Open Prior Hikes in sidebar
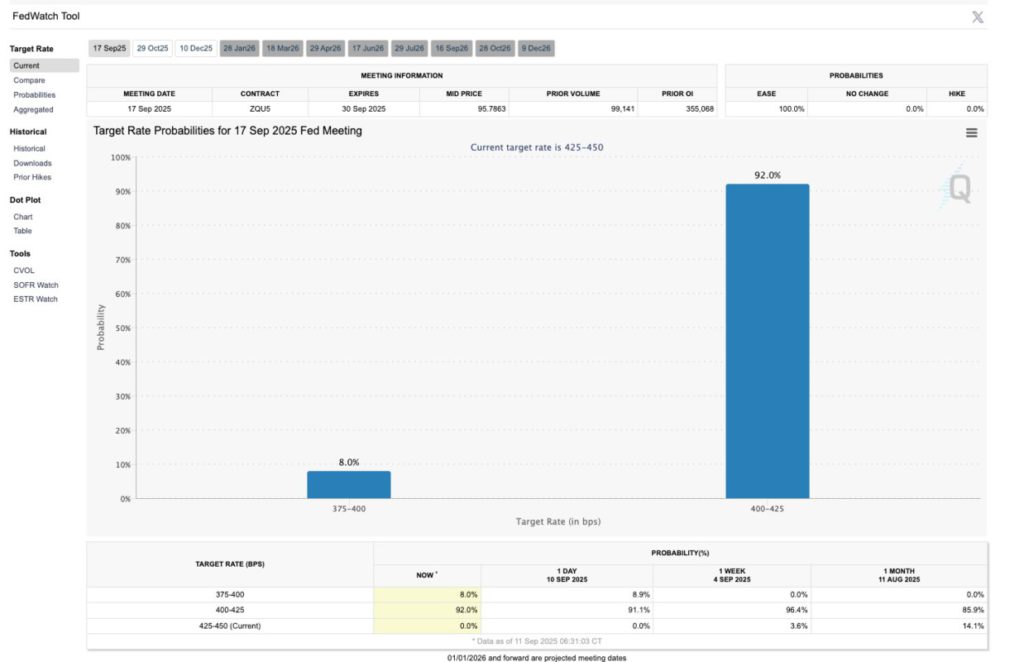The image size is (1024, 662). (x=32, y=177)
